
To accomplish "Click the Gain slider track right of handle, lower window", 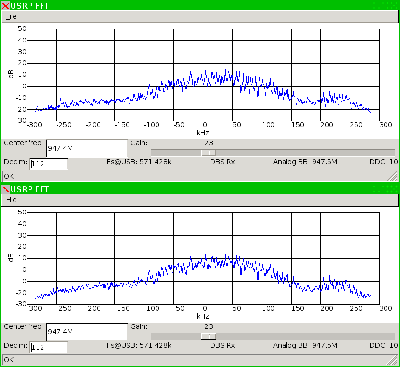I will tap(305, 336).
